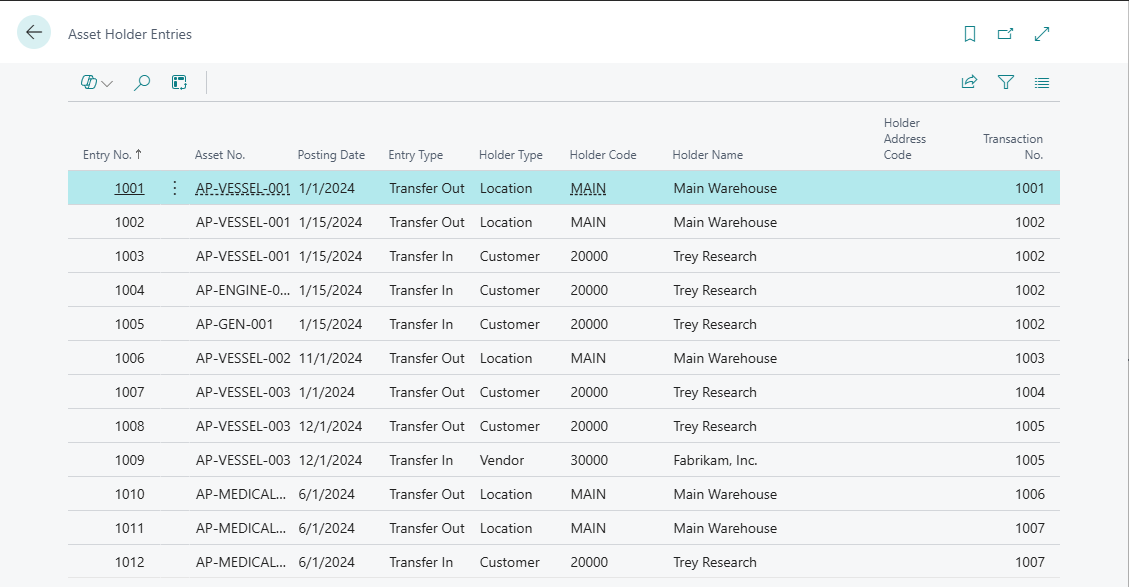This screenshot has width=1129, height=587.
Task: Open the Copilot dropdown in toolbar
Action: [97, 83]
